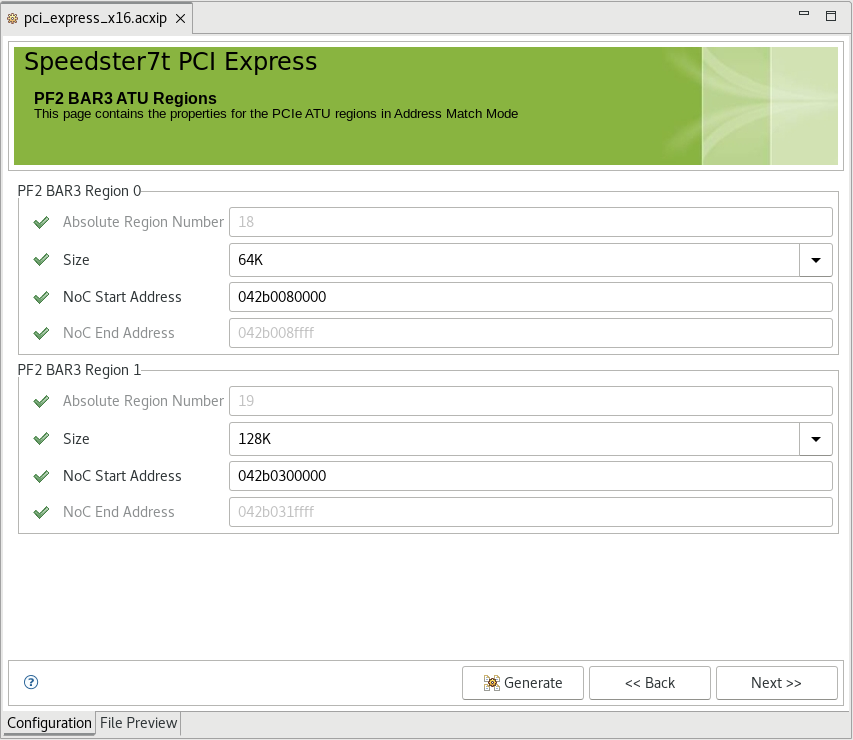
Task: Open the Size dropdown for PF2 BAR3 Region 0
Action: click(x=815, y=260)
